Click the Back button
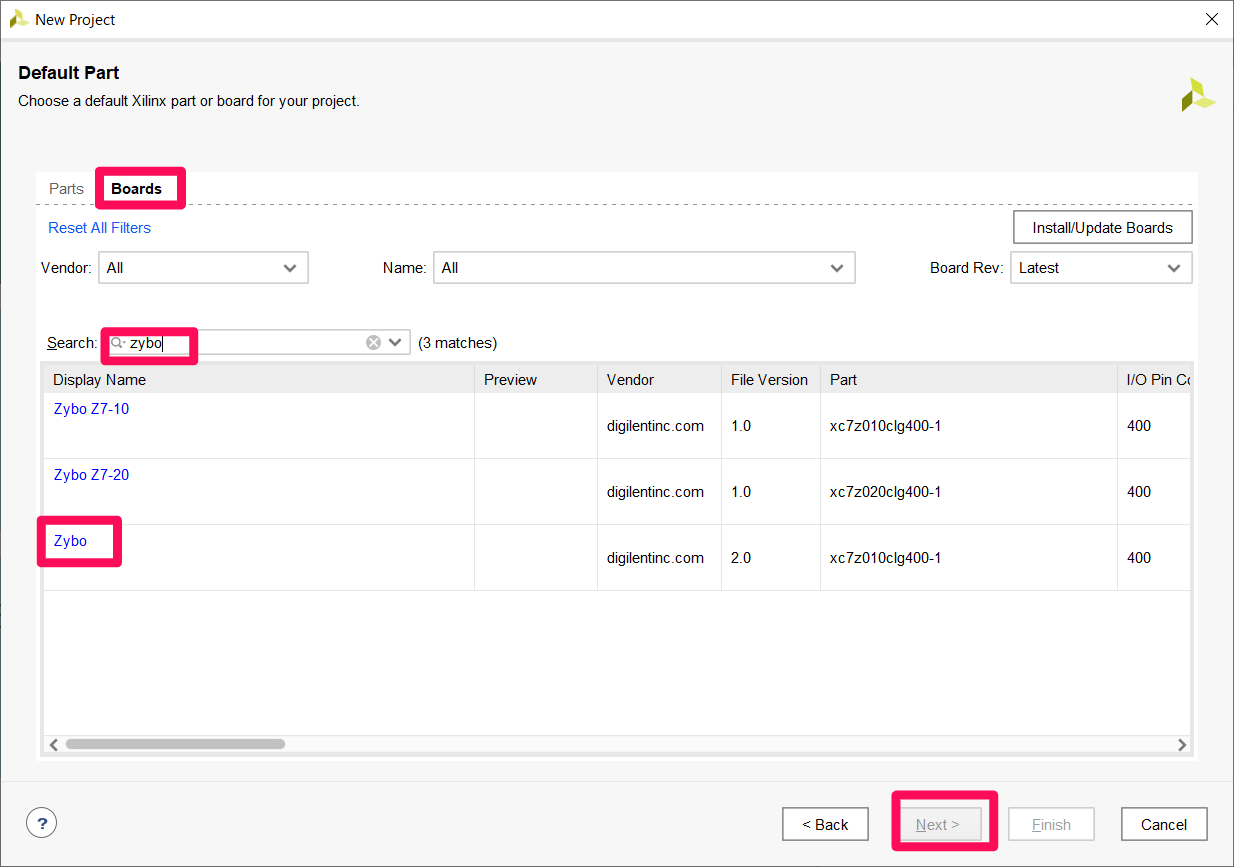1234x867 pixels. (825, 824)
